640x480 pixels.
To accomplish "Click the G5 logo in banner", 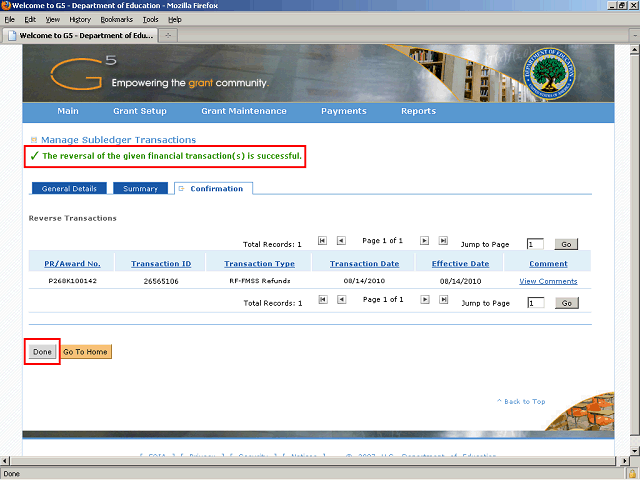I will click(x=83, y=73).
